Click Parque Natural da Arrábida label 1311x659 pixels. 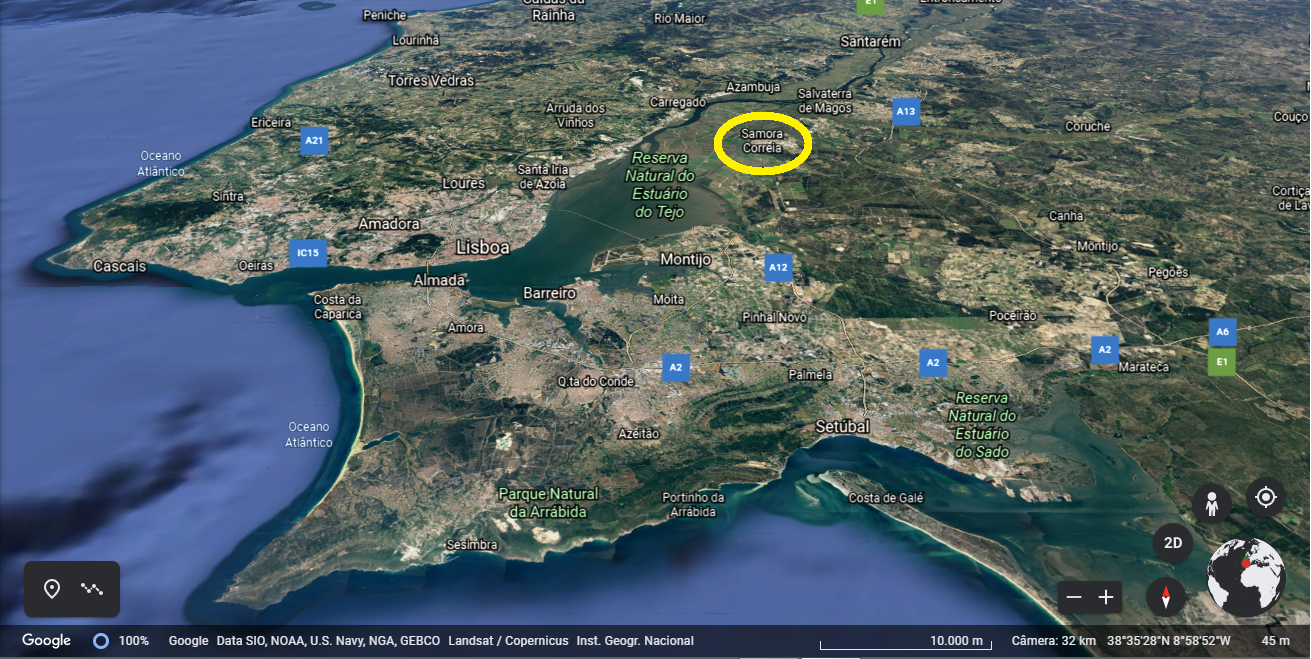click(548, 503)
